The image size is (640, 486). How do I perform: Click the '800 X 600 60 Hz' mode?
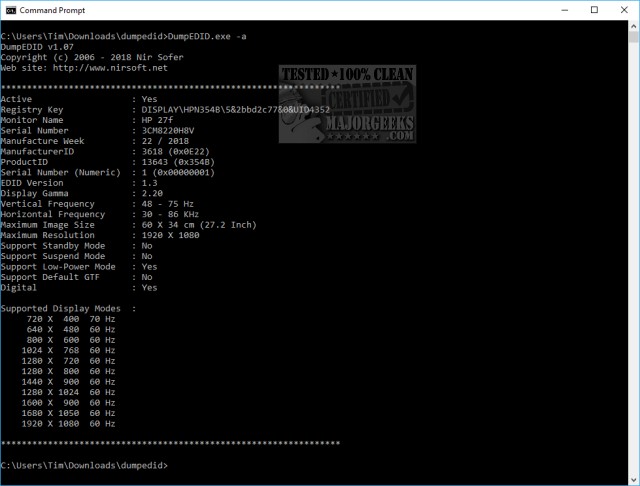click(x=71, y=340)
